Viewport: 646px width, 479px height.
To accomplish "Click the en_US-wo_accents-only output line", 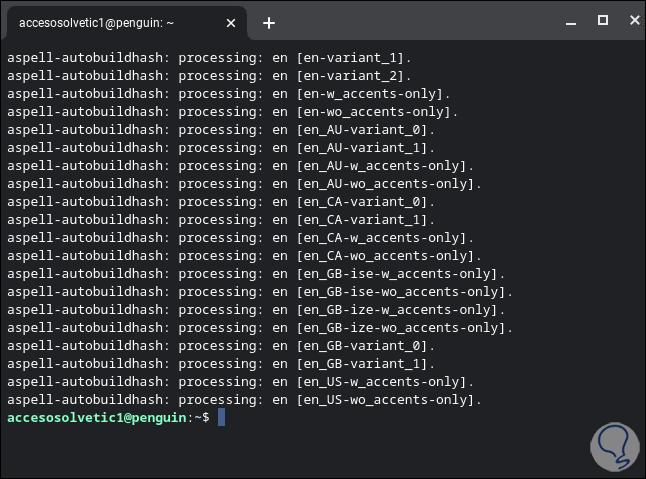I will click(x=244, y=400).
